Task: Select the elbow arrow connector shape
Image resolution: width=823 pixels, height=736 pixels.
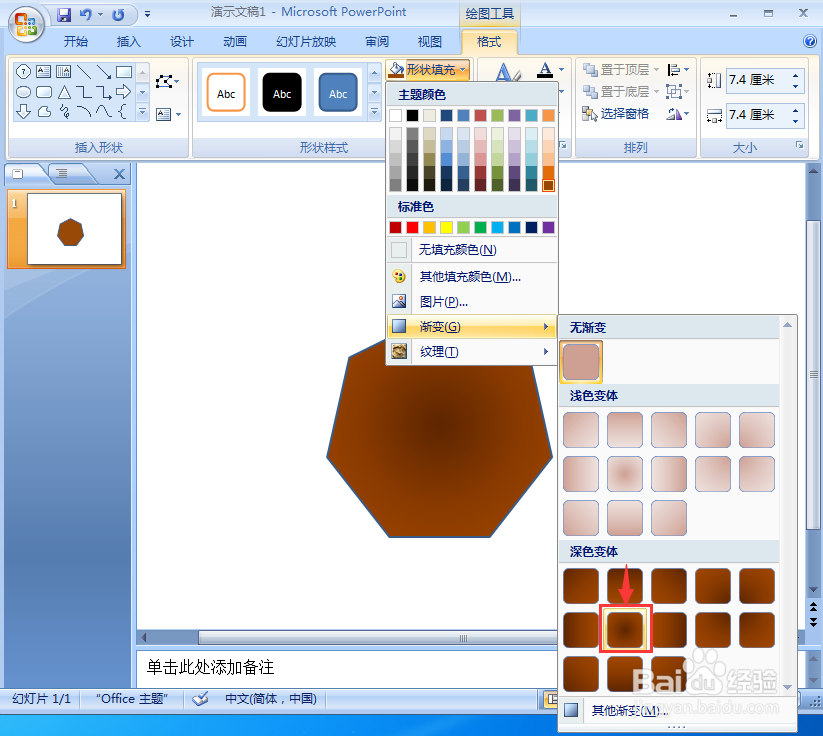Action: coord(104,92)
